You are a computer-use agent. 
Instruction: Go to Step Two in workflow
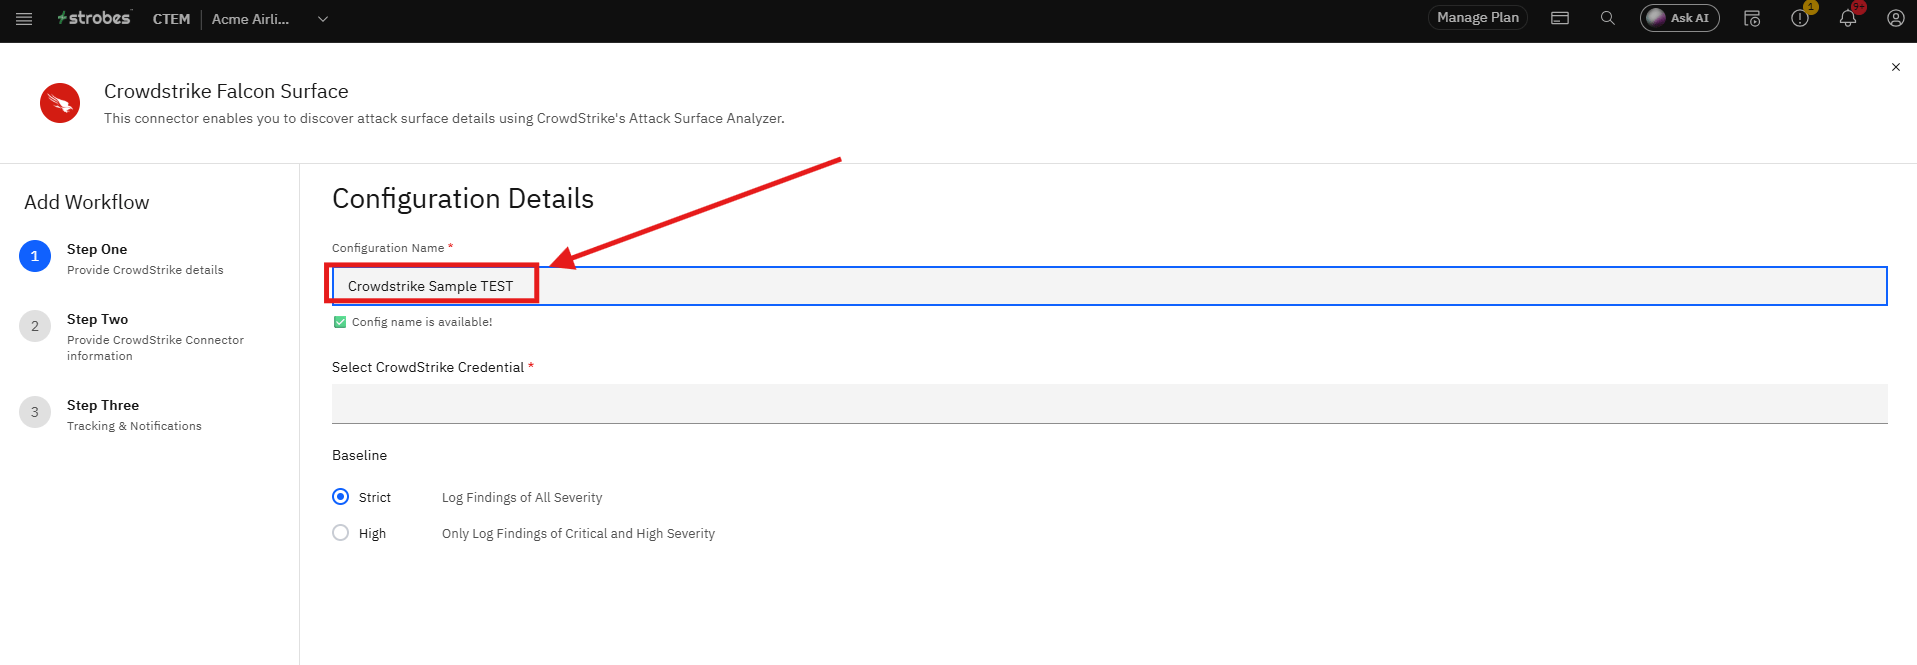point(131,336)
